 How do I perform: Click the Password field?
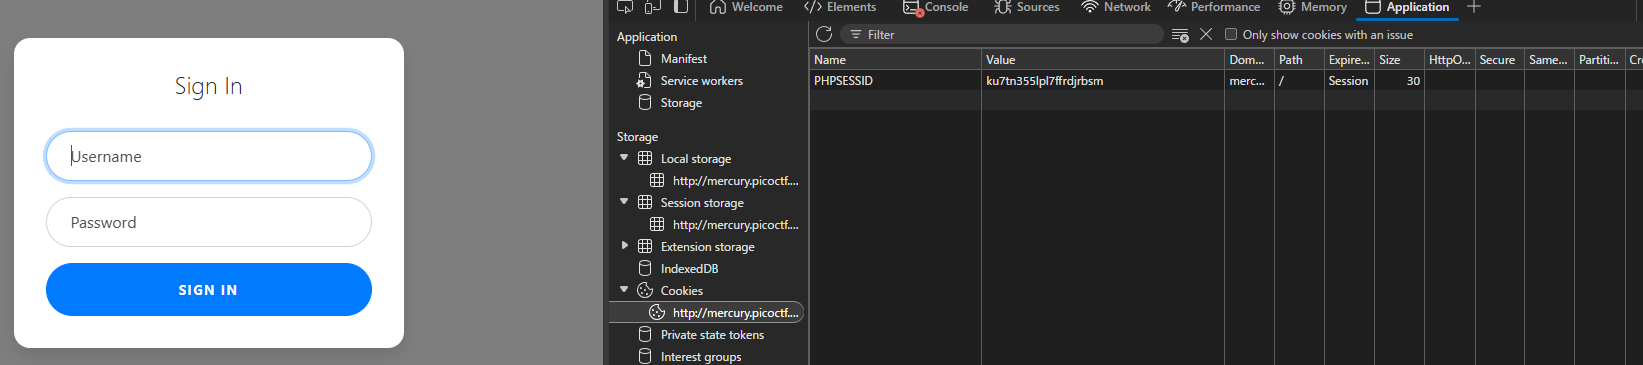209,222
